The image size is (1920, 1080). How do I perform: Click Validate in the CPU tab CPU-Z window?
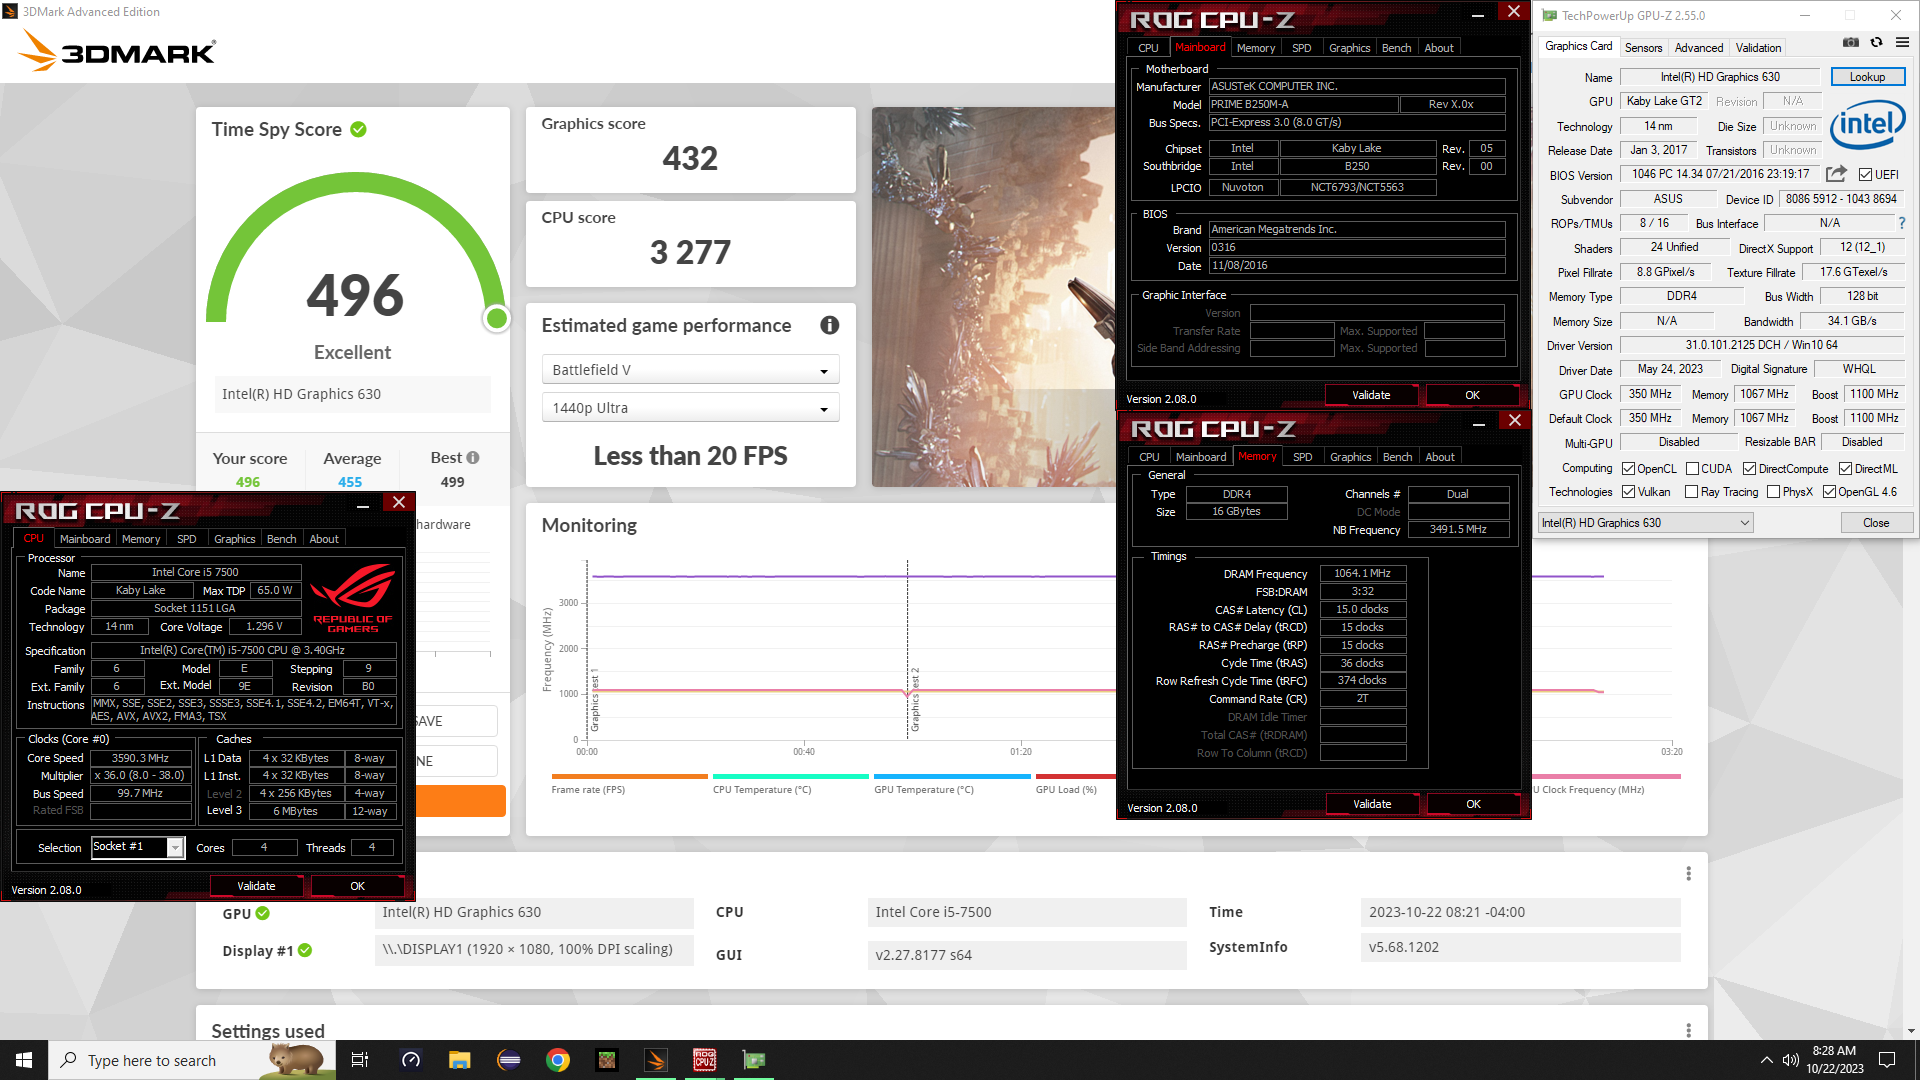pyautogui.click(x=256, y=886)
